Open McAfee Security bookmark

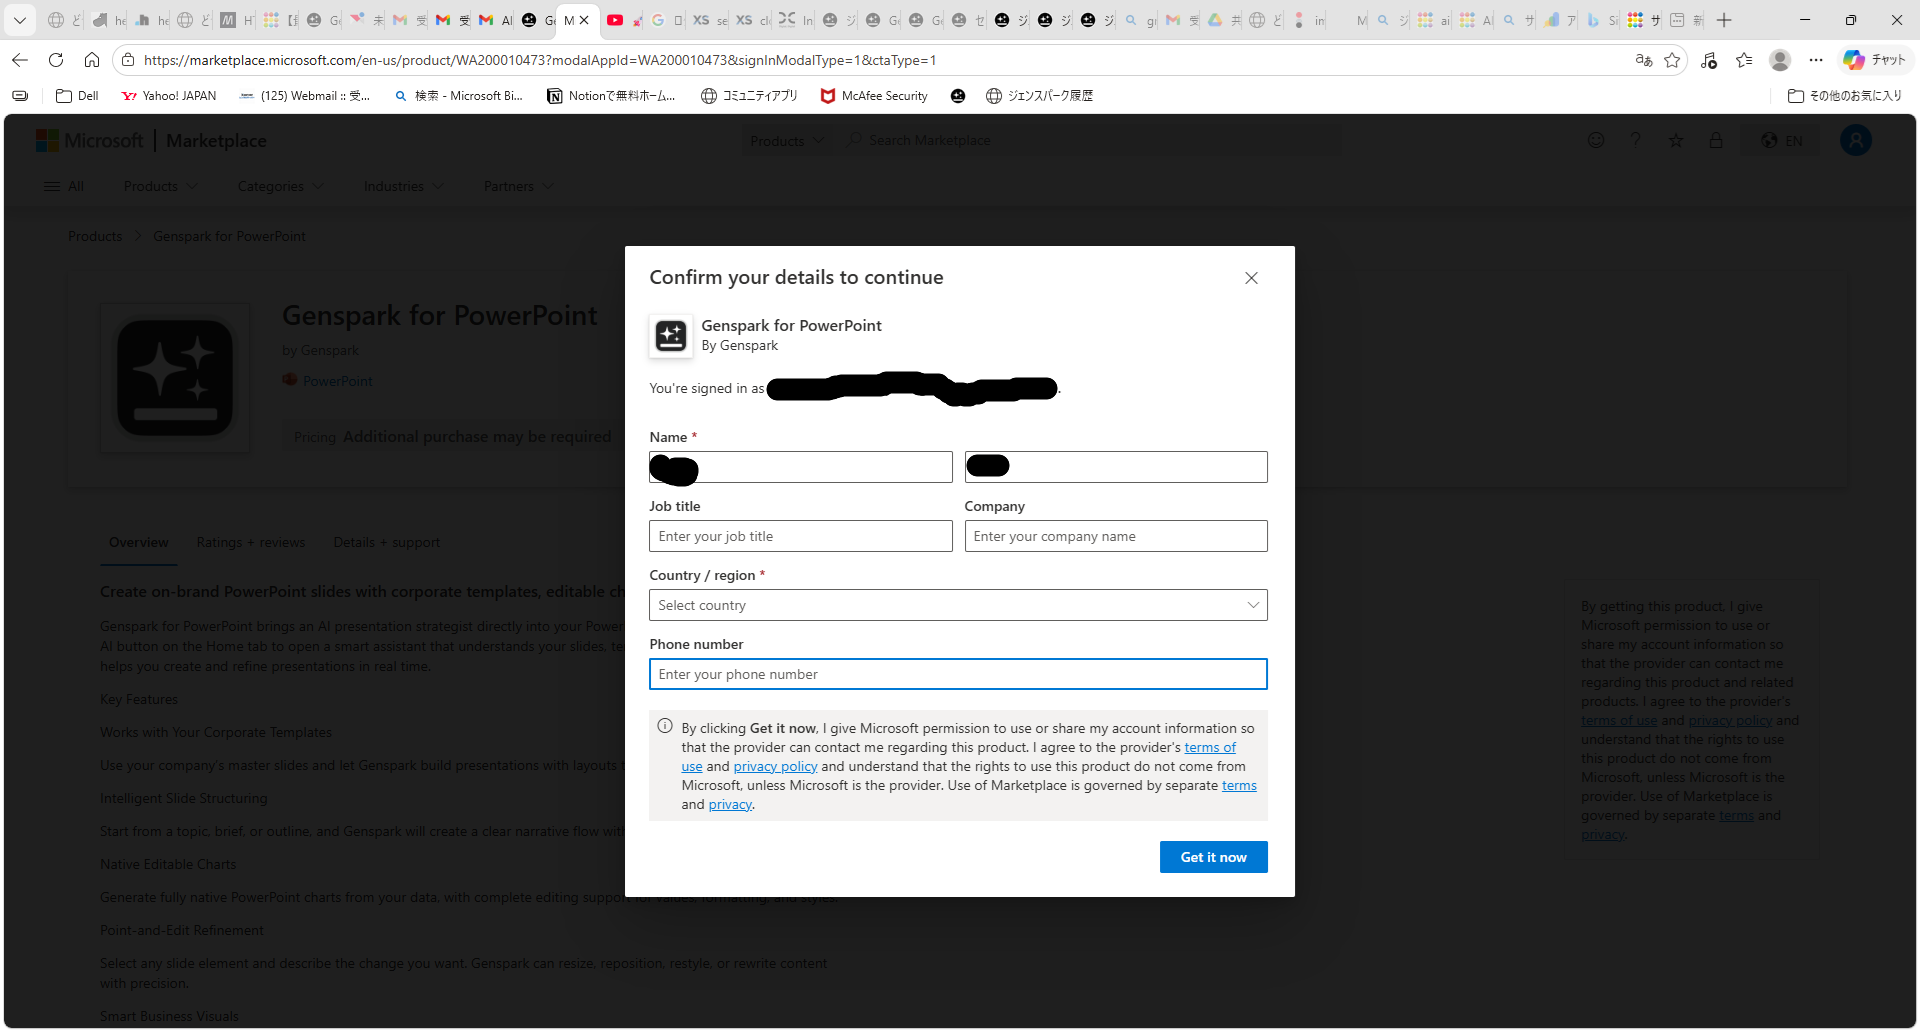874,96
